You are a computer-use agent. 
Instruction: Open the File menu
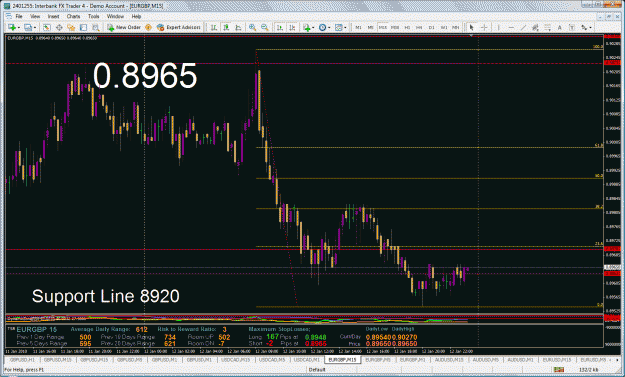click(x=19, y=16)
